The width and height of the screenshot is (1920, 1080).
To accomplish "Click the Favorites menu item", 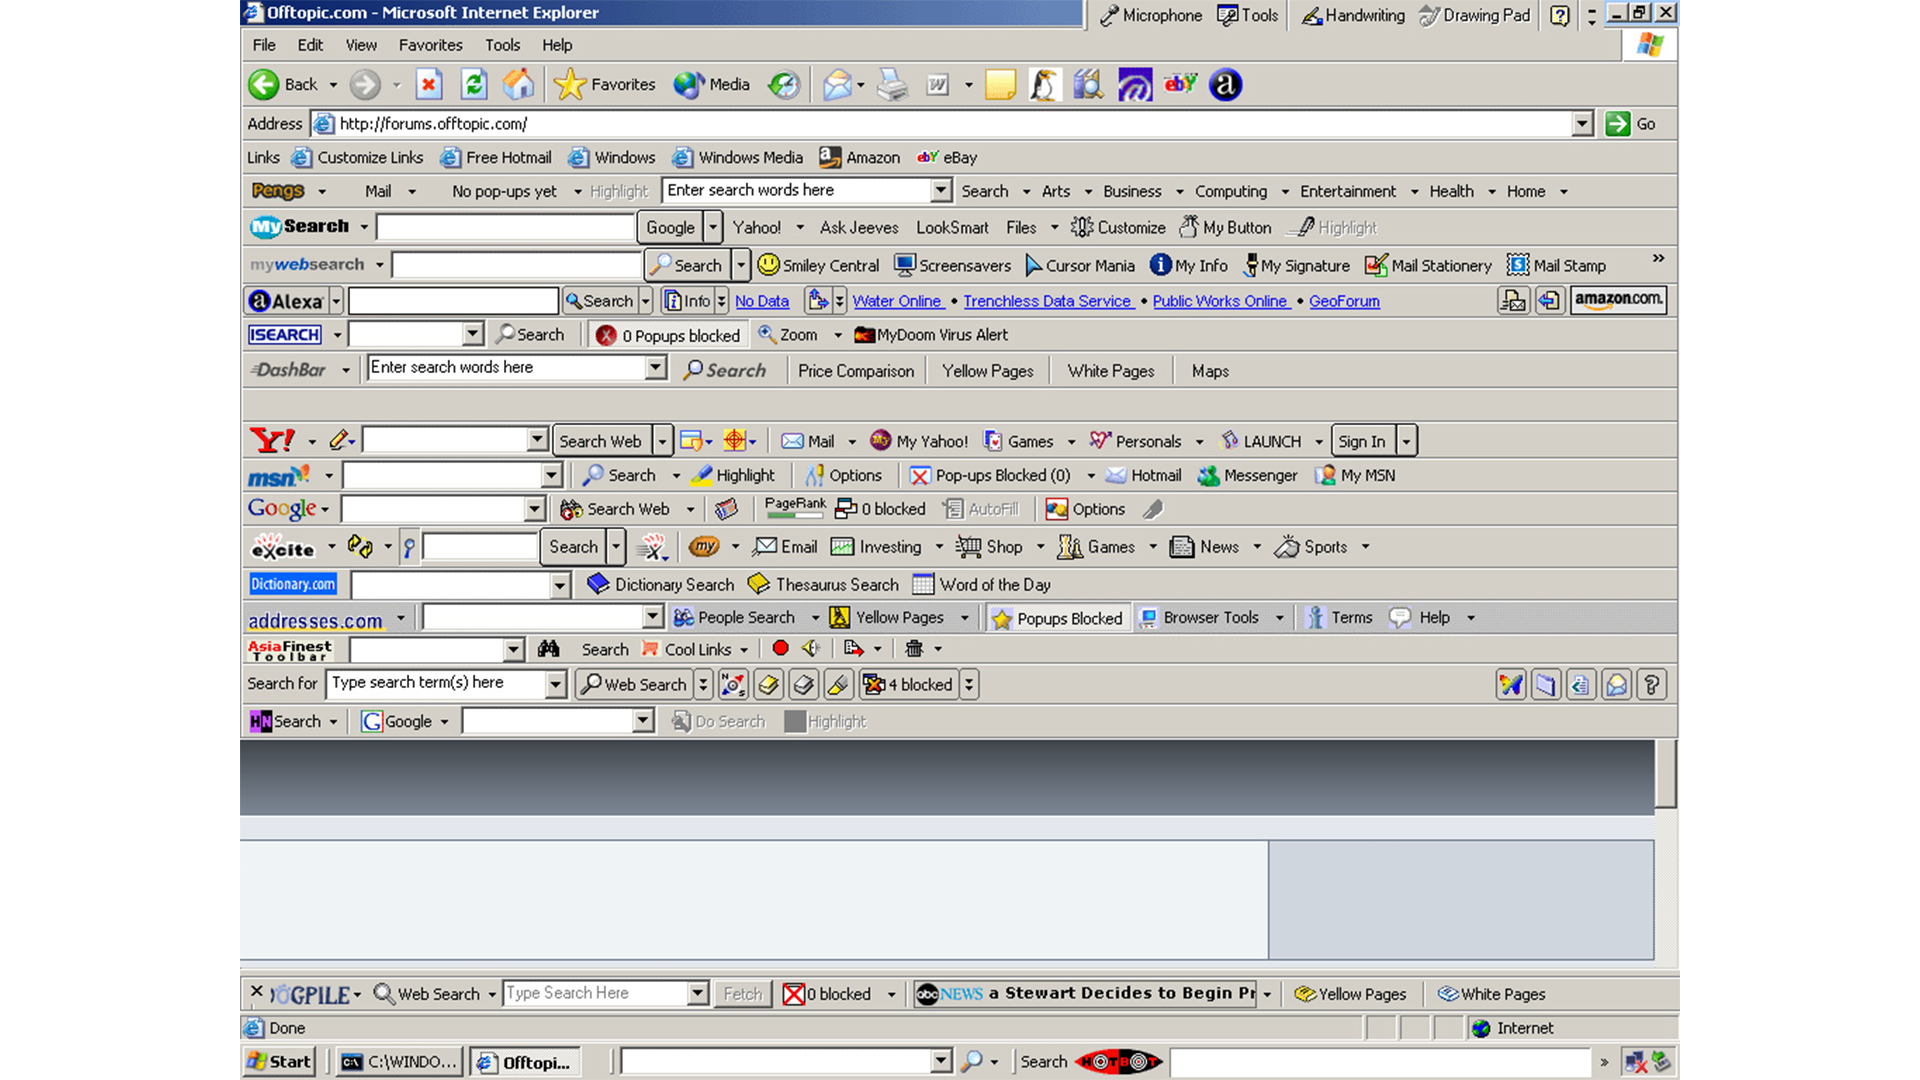I will point(429,44).
